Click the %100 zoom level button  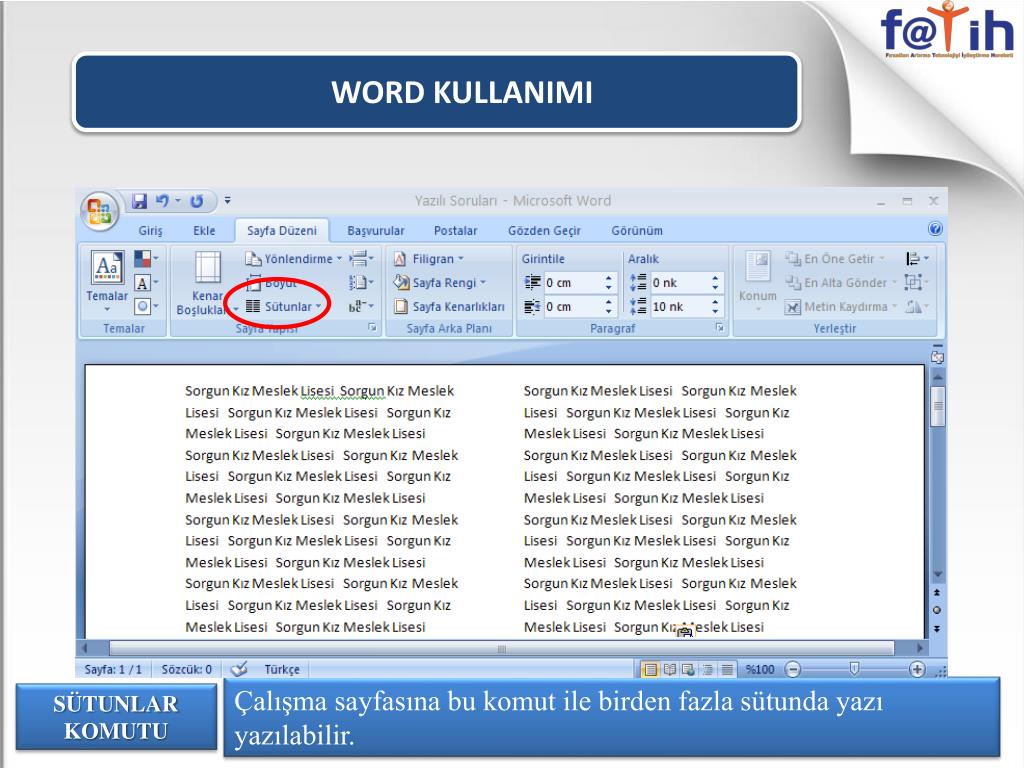coord(760,669)
